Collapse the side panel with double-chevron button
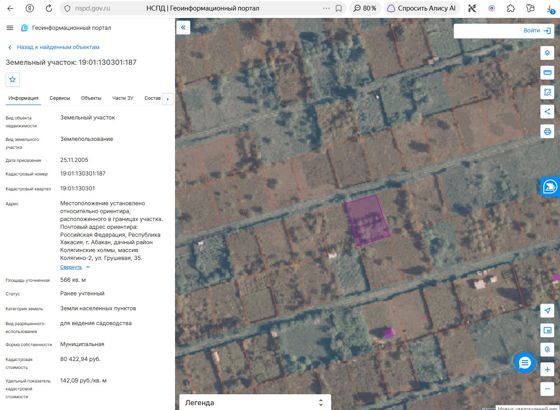560x410 pixels. click(x=183, y=27)
